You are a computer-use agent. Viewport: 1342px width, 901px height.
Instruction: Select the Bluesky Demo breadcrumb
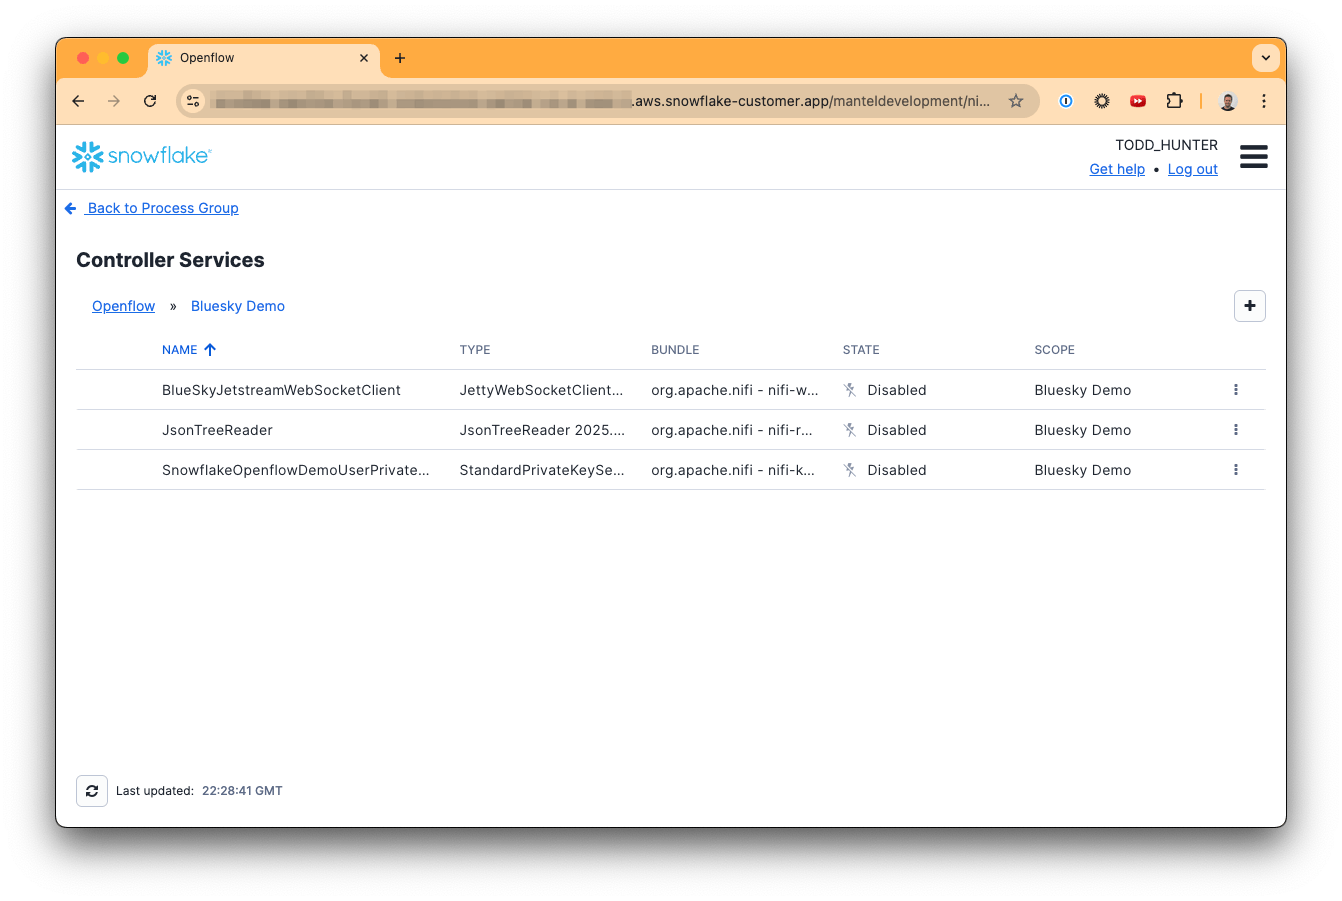point(238,306)
